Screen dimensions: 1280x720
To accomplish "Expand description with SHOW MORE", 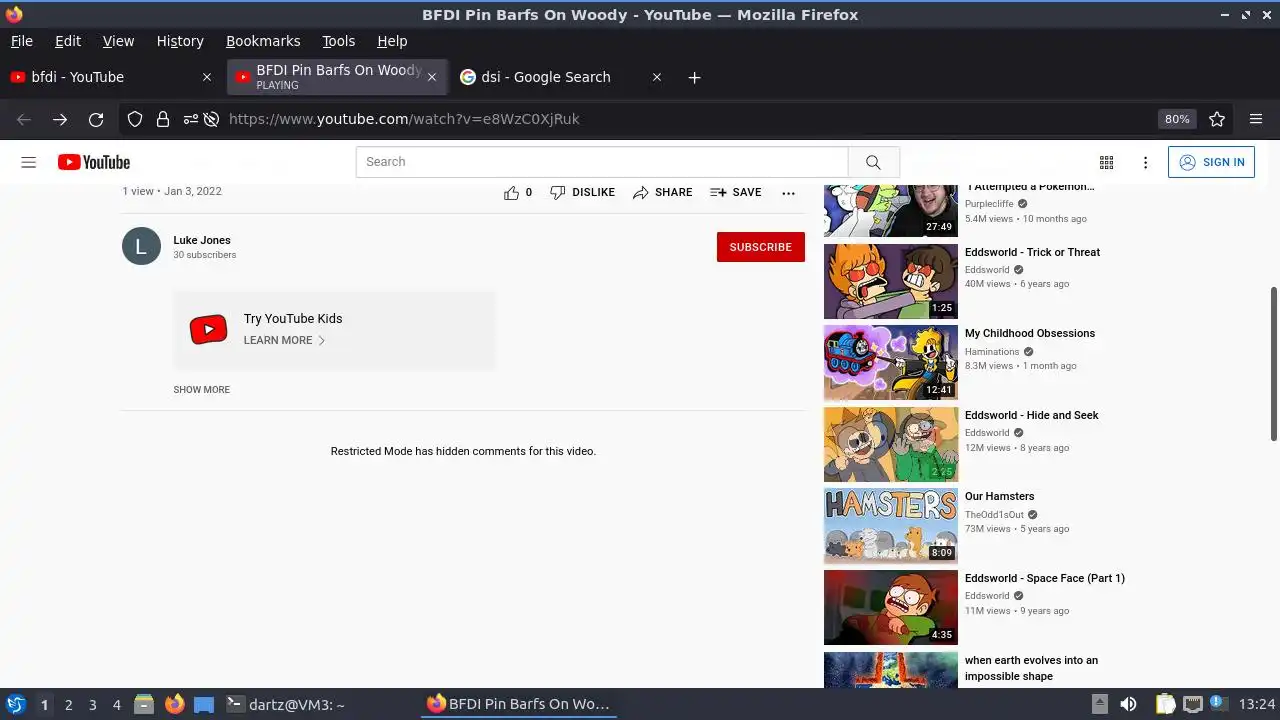I will 201,390.
